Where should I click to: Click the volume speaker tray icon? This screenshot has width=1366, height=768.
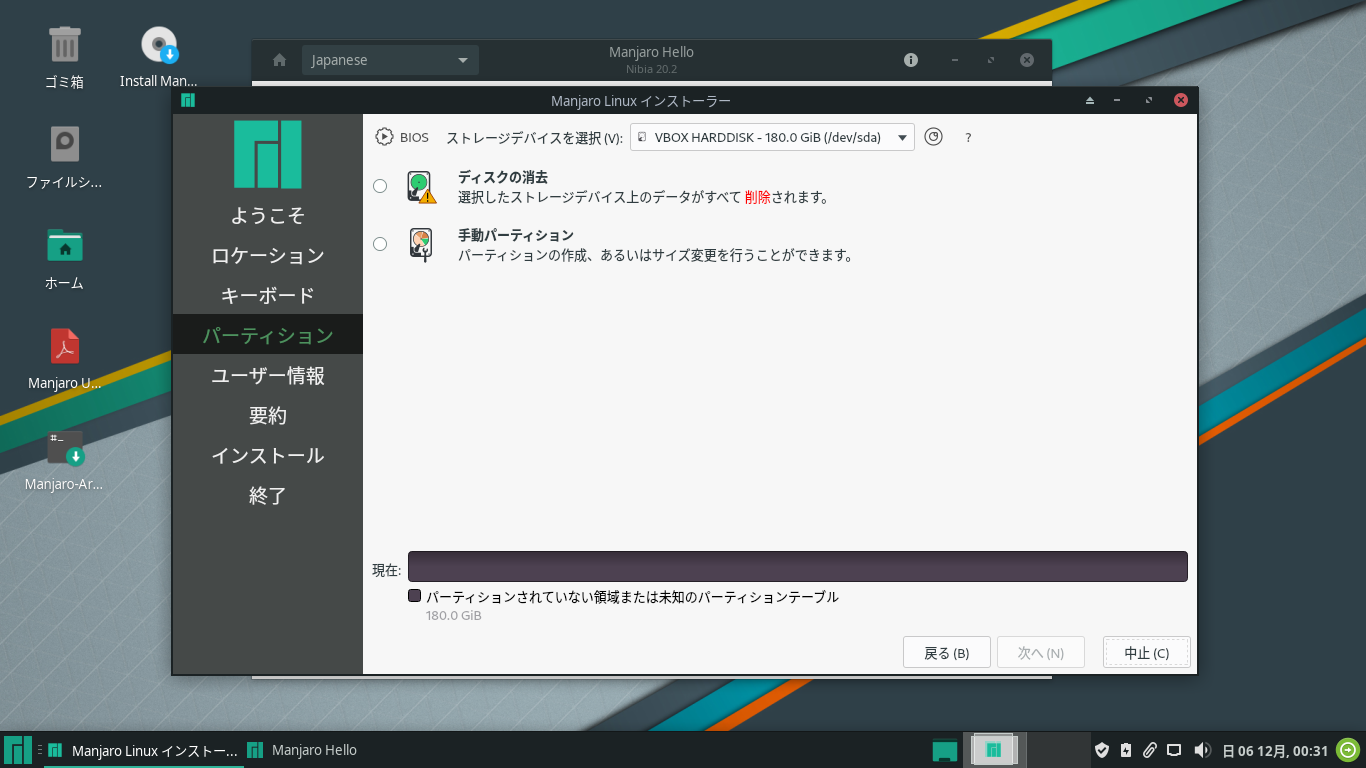(1203, 750)
